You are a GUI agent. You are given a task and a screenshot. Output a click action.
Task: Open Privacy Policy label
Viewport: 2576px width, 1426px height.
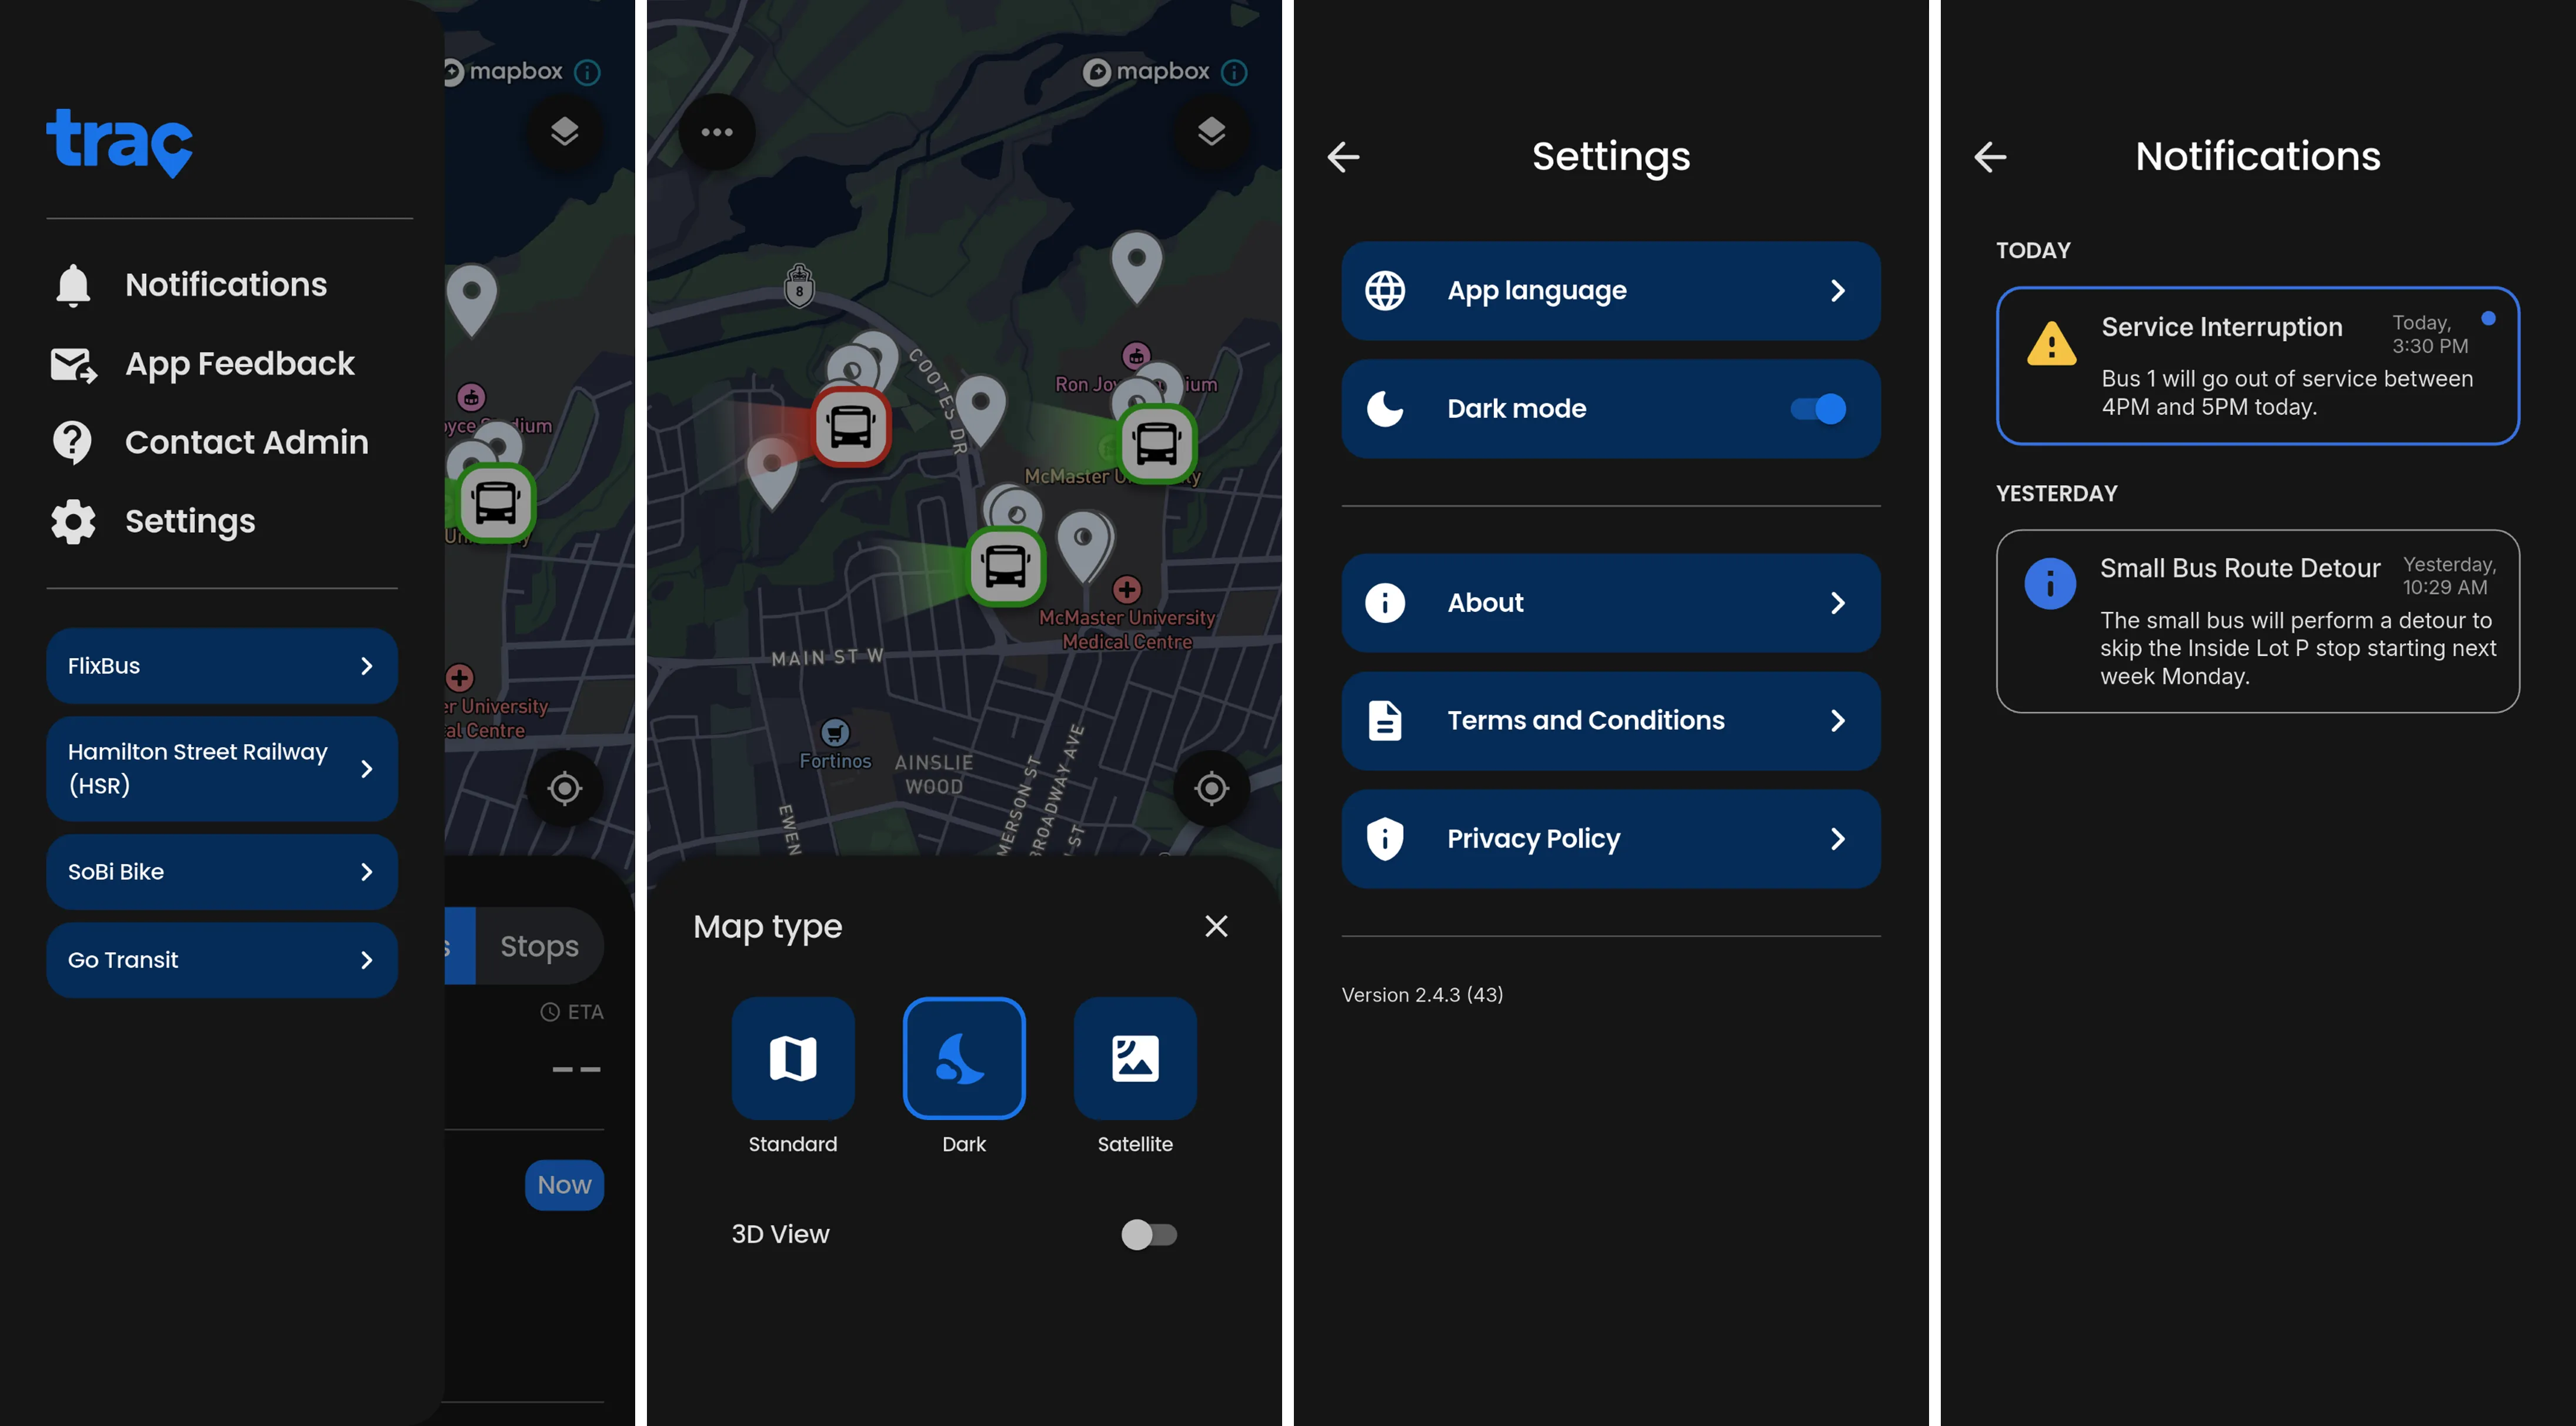tap(1534, 839)
